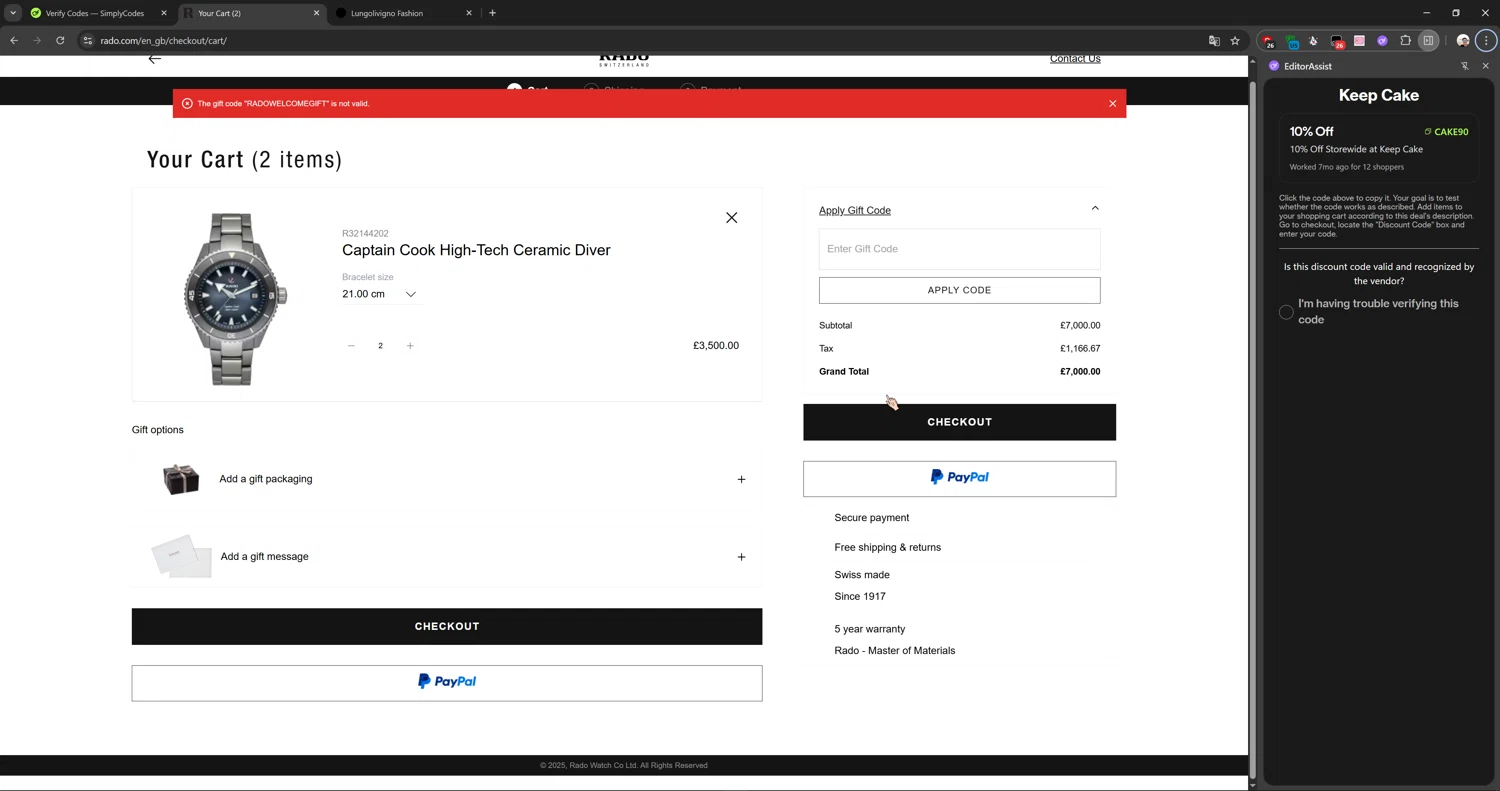This screenshot has width=1500, height=791.
Task: Reload the current page
Action: tap(60, 41)
